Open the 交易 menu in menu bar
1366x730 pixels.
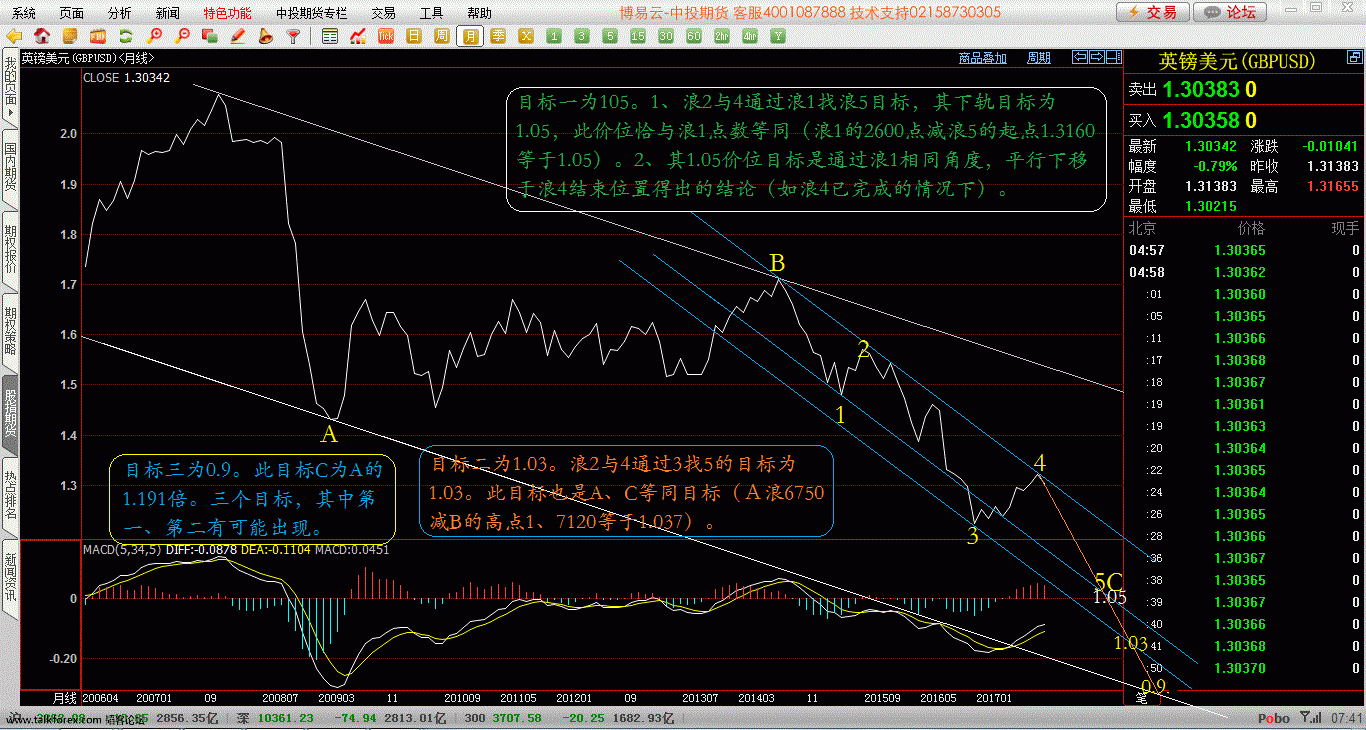pyautogui.click(x=383, y=13)
